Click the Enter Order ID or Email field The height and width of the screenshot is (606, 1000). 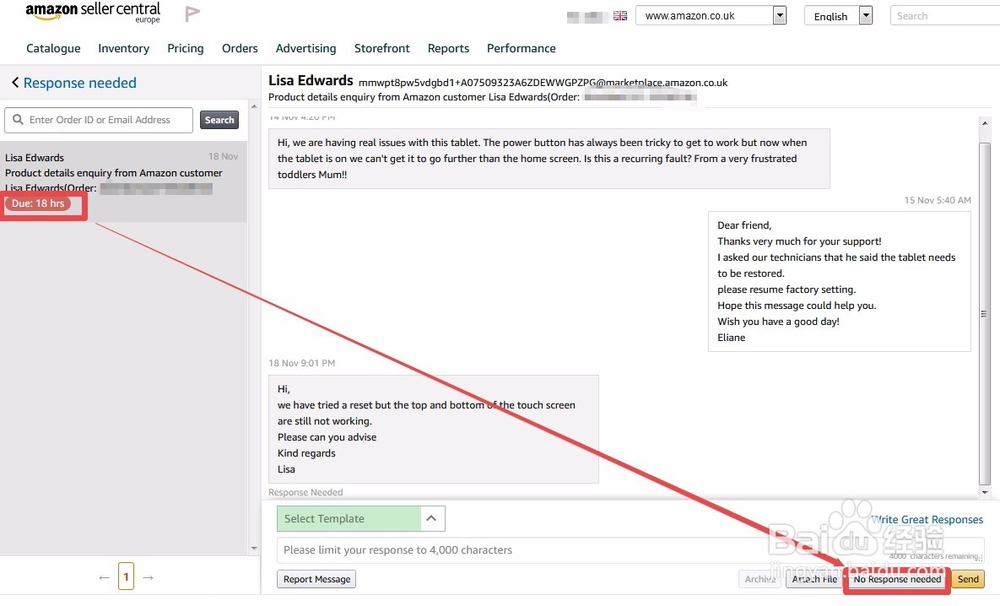(x=99, y=120)
